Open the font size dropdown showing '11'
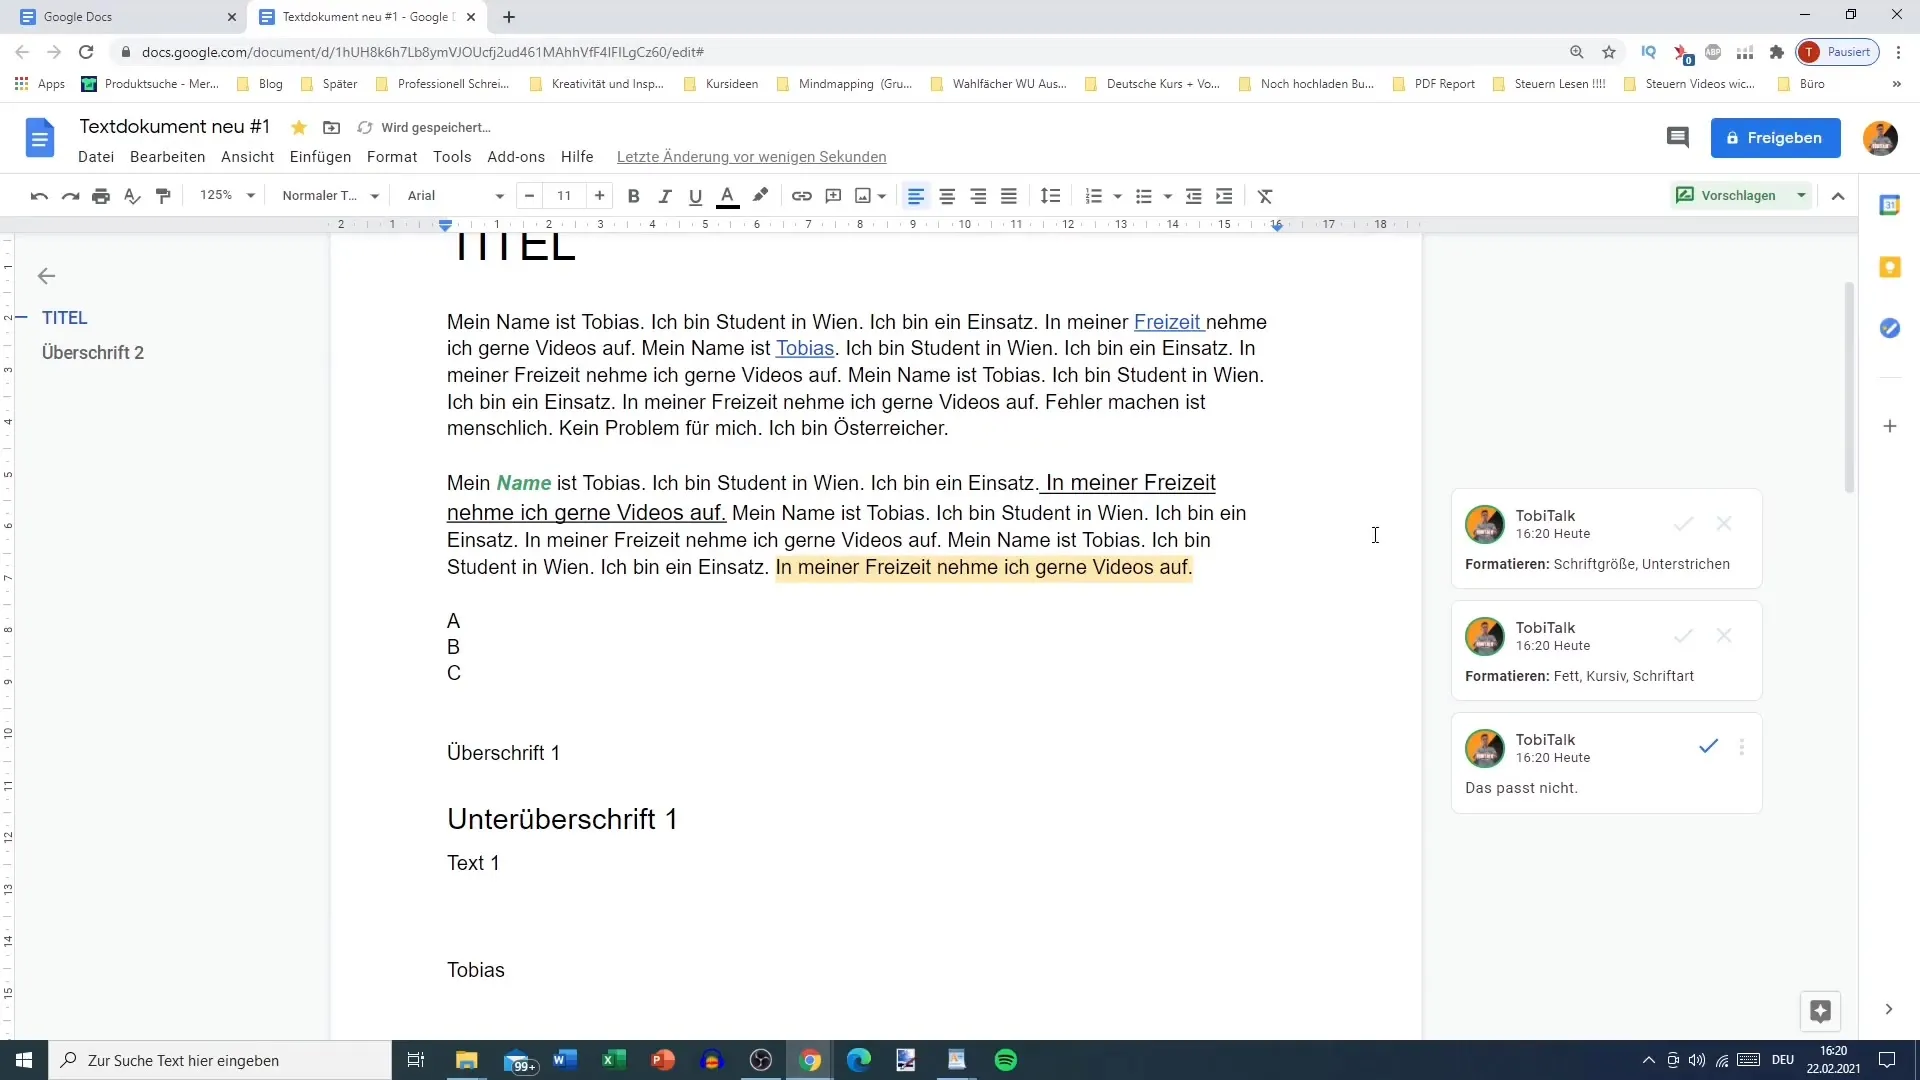Image resolution: width=1920 pixels, height=1080 pixels. (x=564, y=195)
